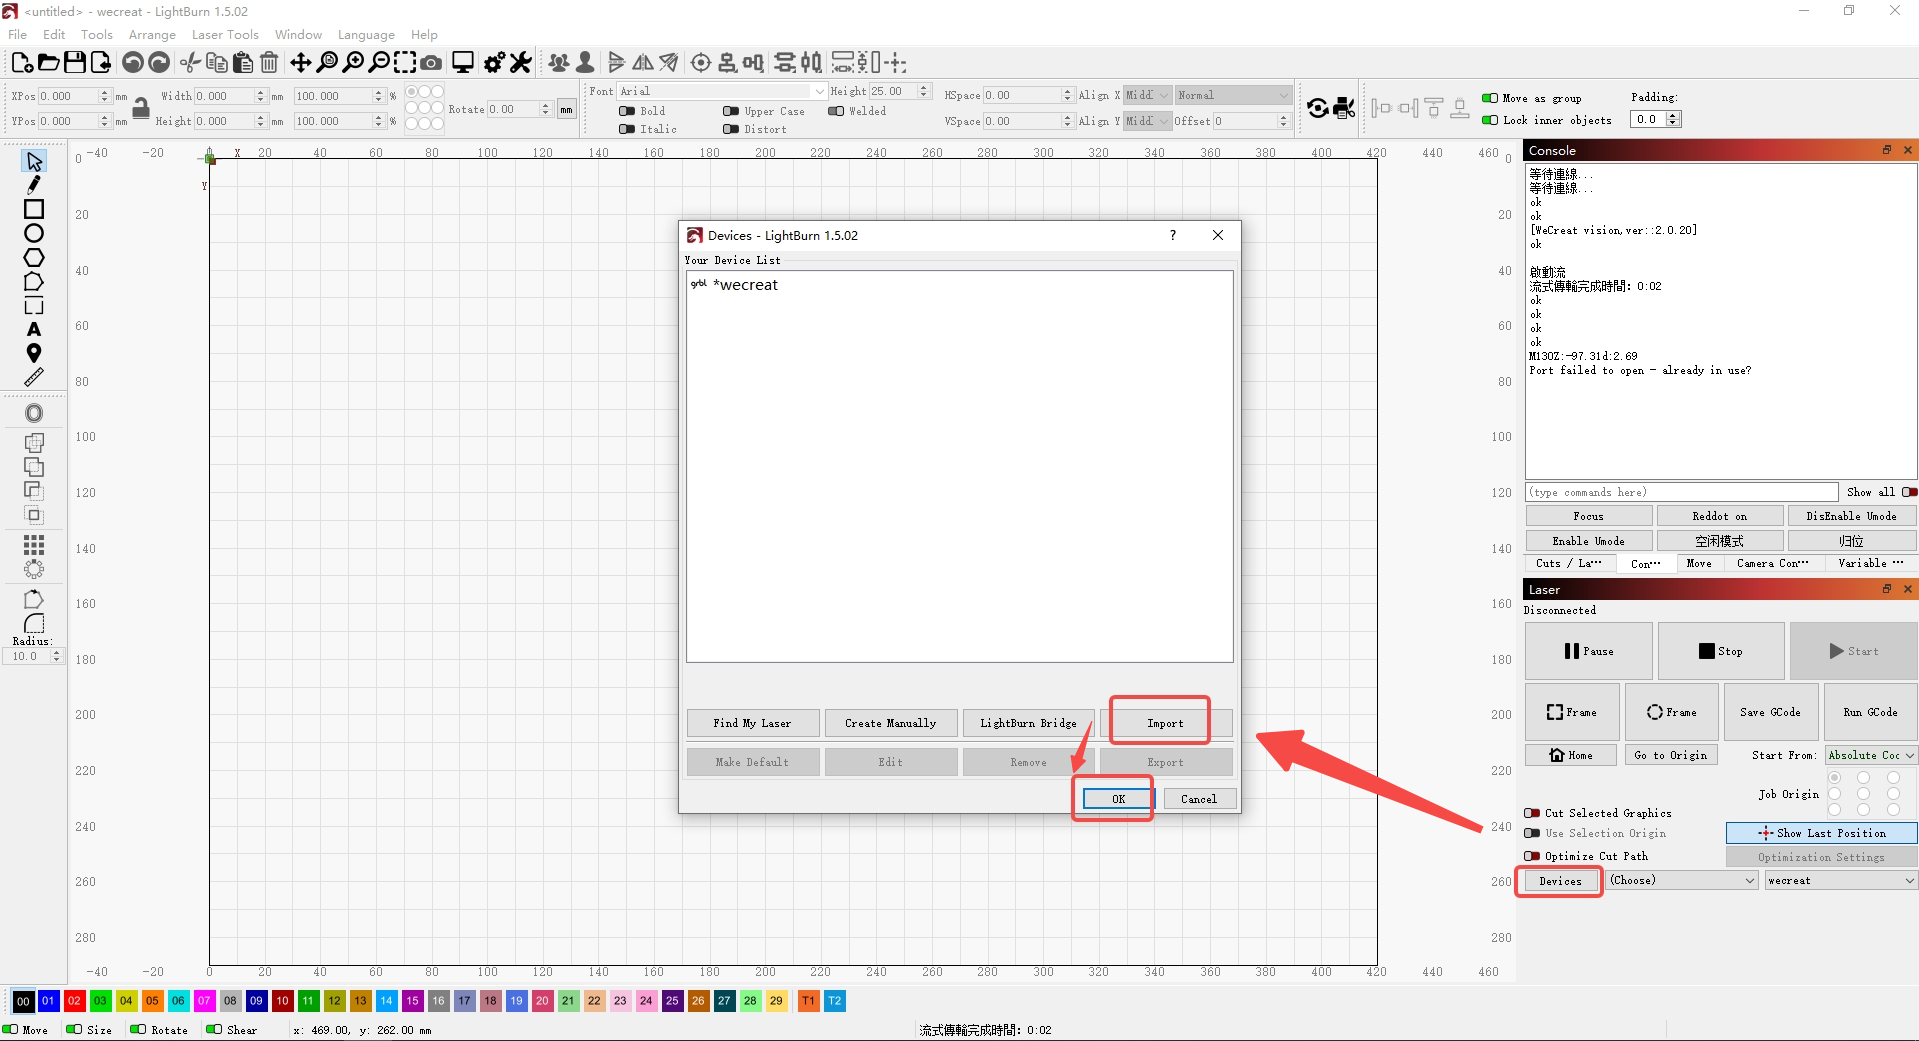The height and width of the screenshot is (1041, 1919).
Task: Click LightBurn Bridge button
Action: coord(1028,723)
